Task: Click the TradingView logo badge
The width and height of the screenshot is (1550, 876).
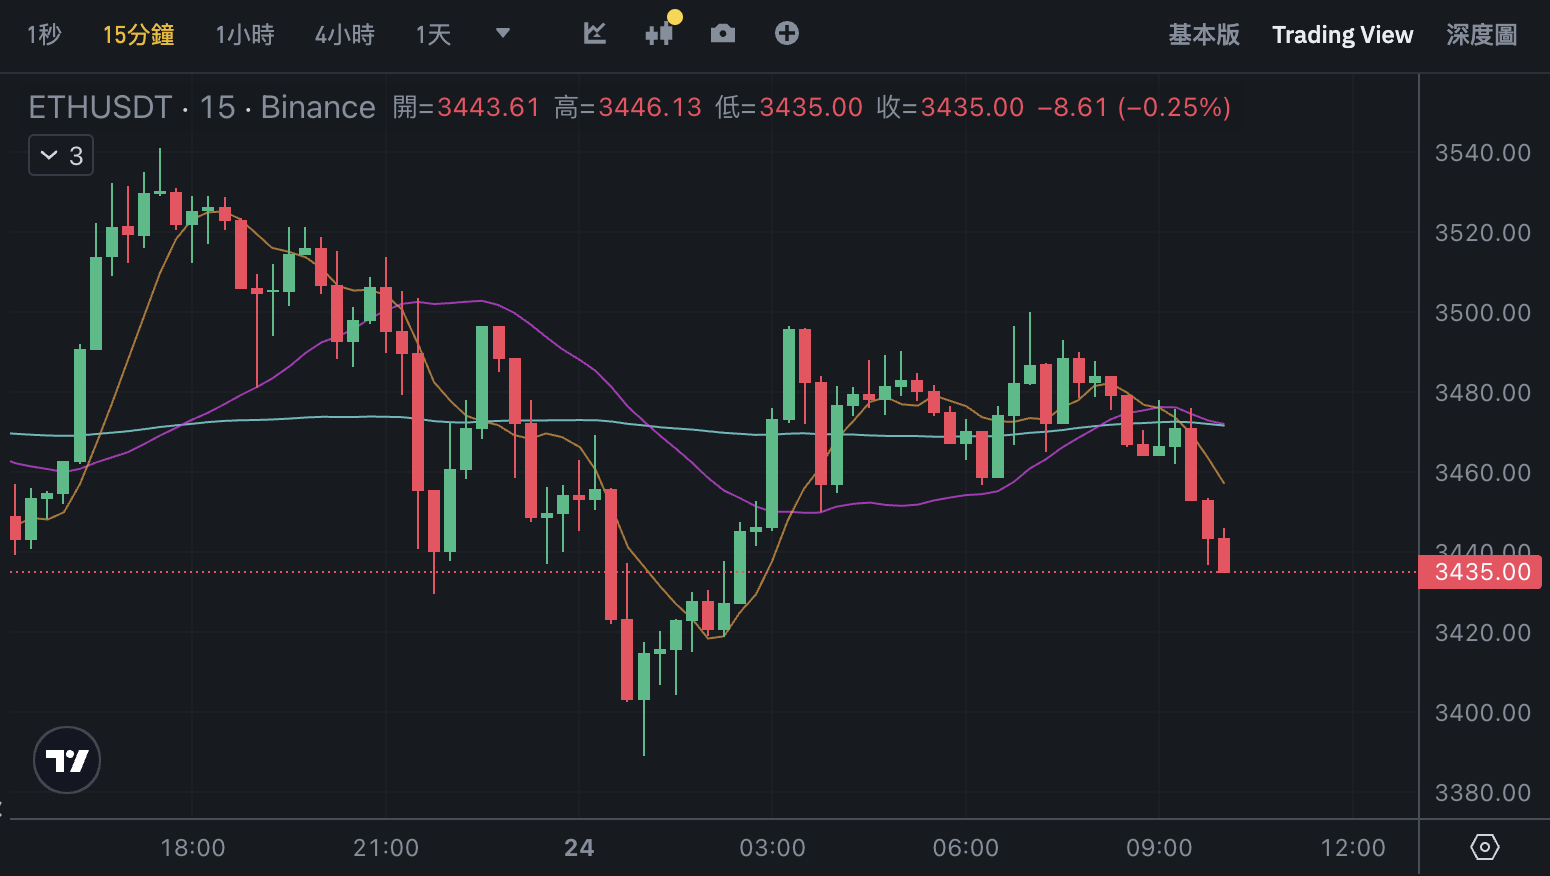Action: [67, 760]
